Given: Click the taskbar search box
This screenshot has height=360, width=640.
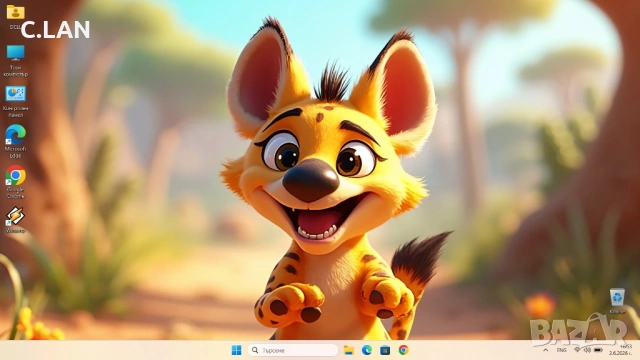Looking at the screenshot, I should click(293, 350).
